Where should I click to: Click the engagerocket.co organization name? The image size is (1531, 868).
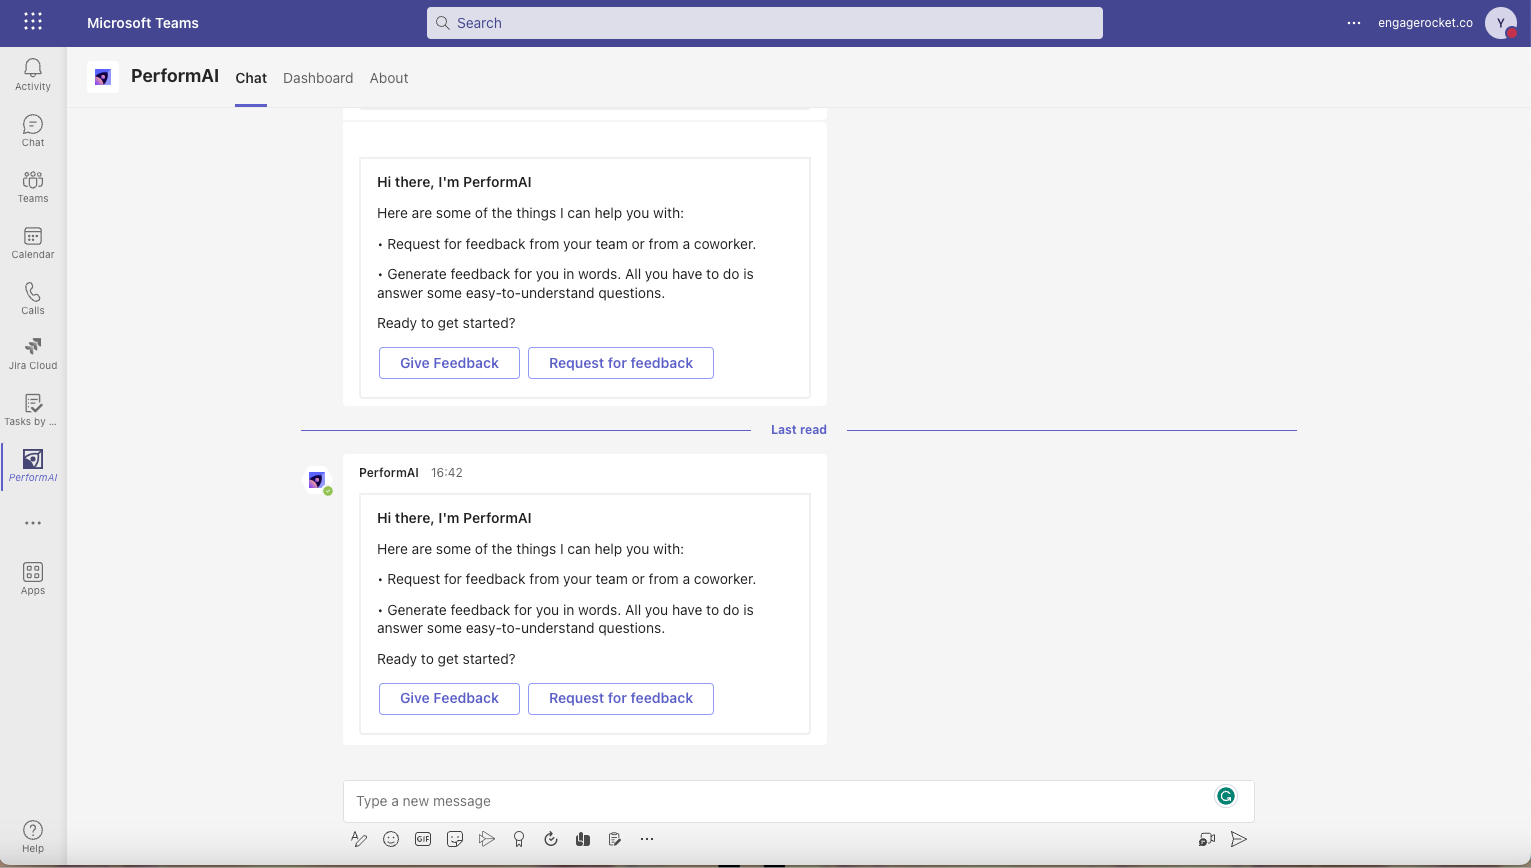[x=1425, y=23]
